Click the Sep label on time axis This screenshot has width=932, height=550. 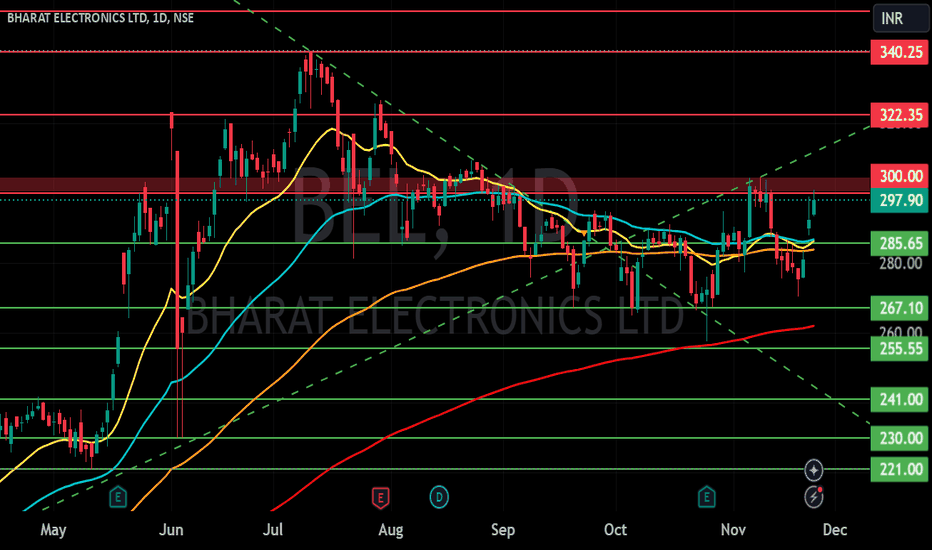(x=503, y=530)
